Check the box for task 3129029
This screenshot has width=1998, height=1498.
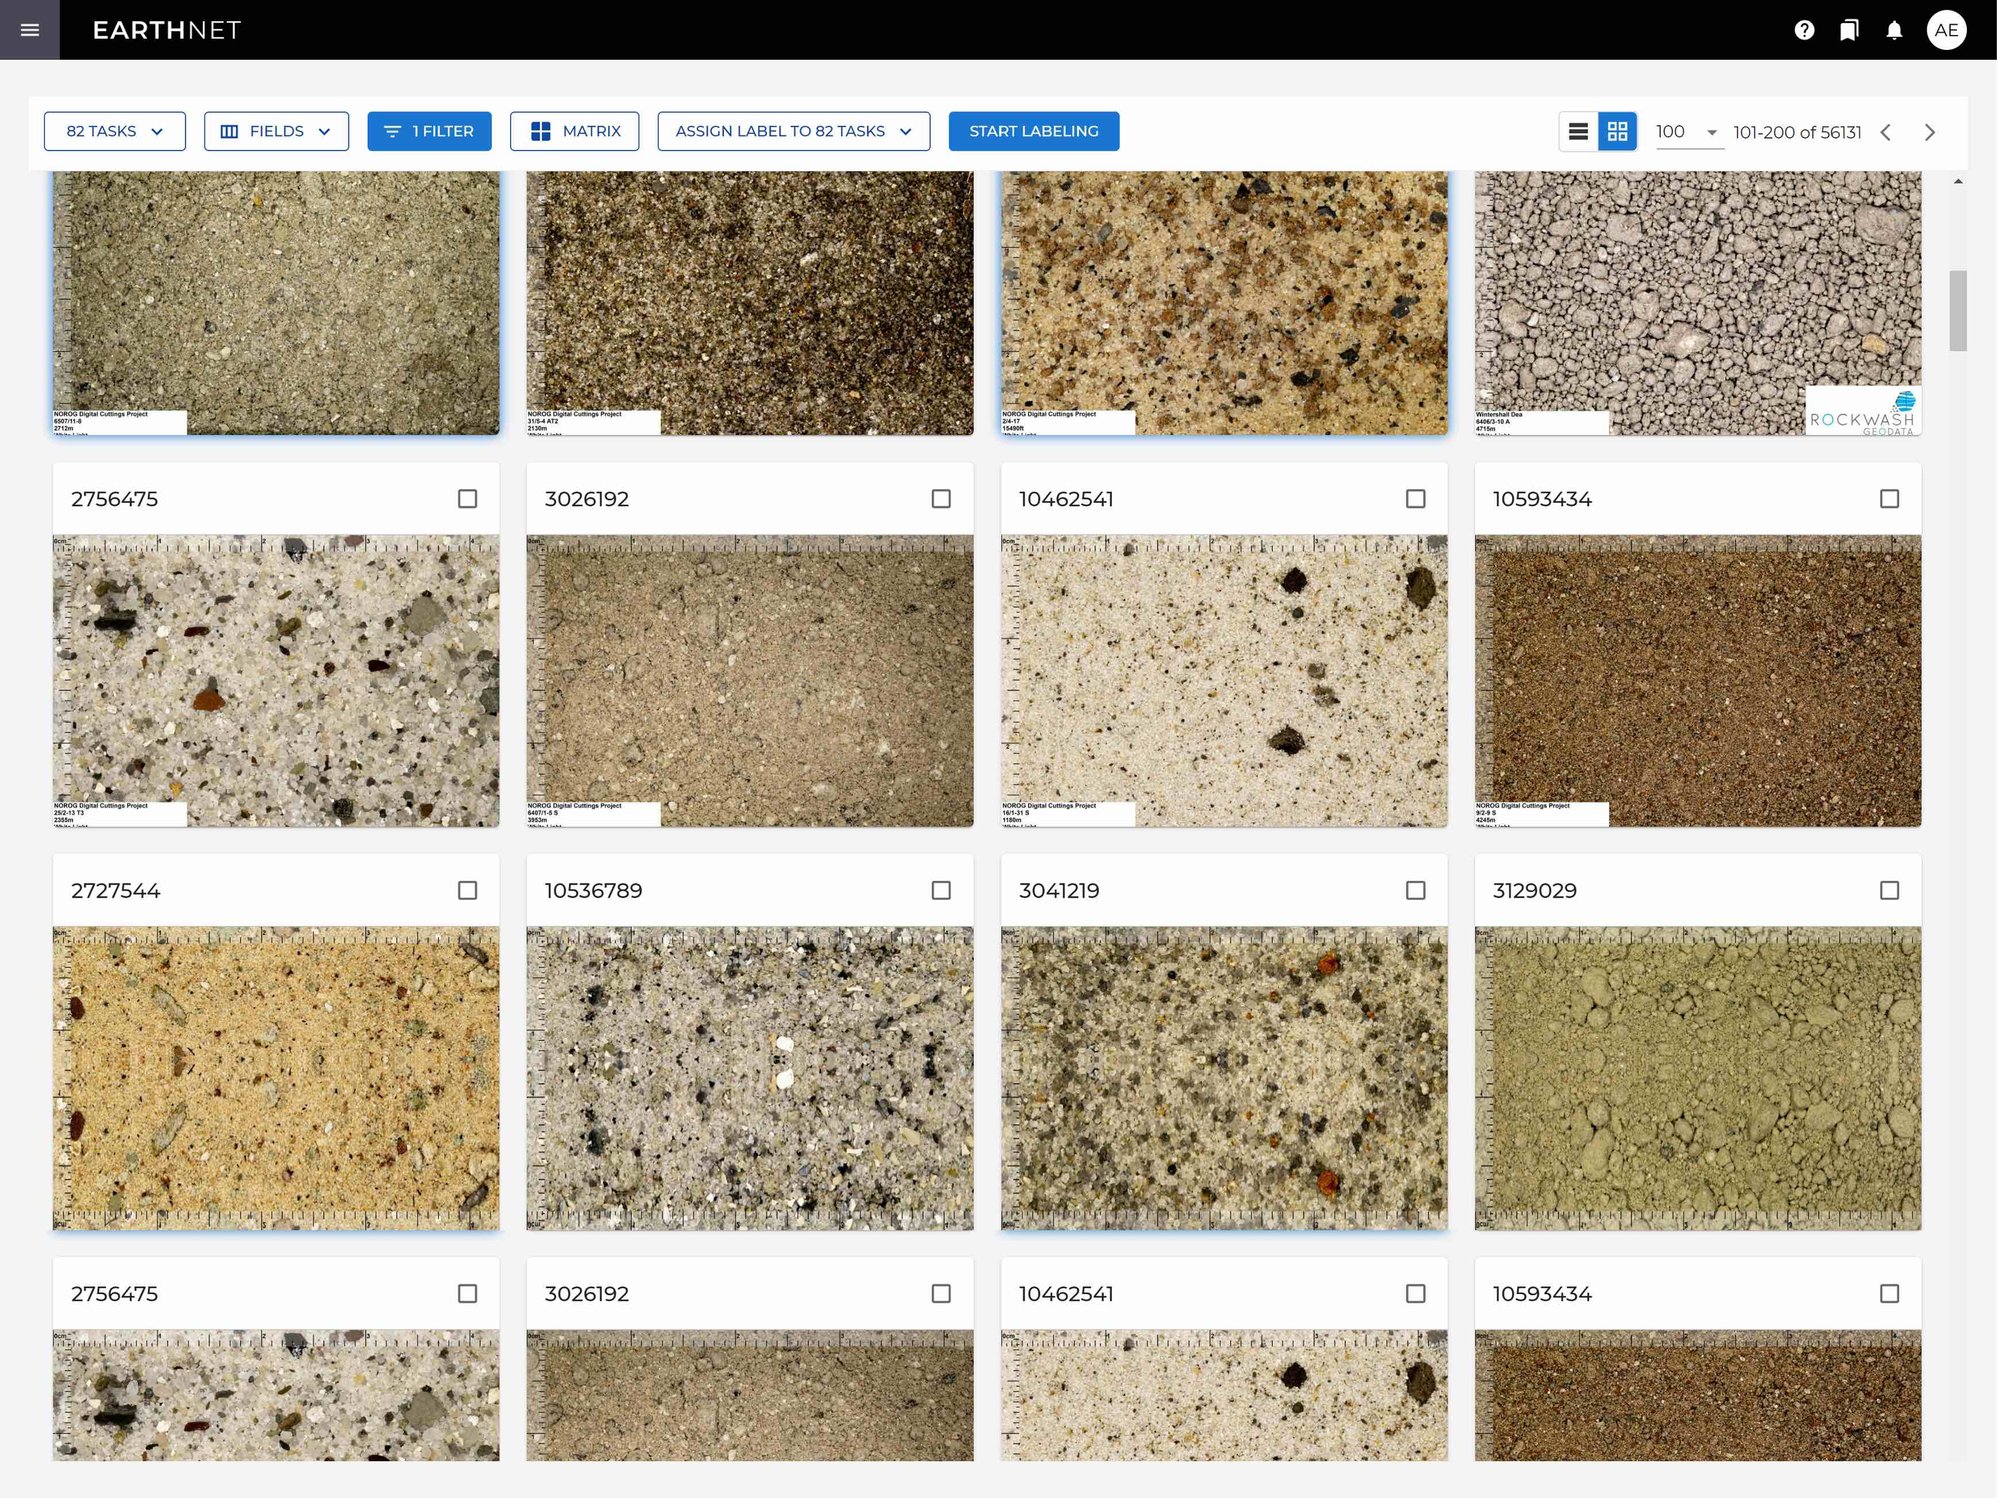pos(1889,890)
